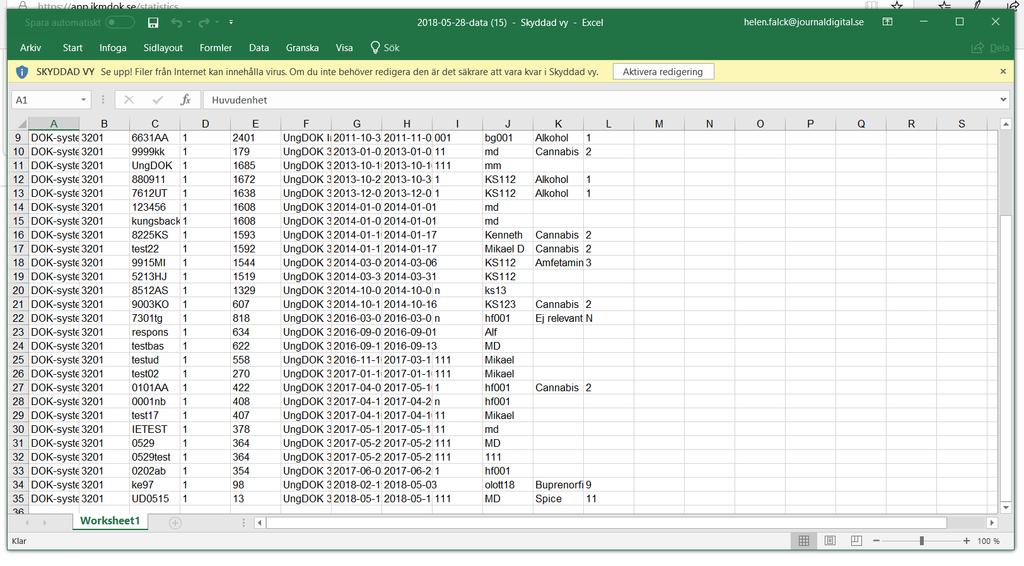Screen dimensions: 1024x566
Task: Open the Formler ribbon tab
Action: [216, 48]
